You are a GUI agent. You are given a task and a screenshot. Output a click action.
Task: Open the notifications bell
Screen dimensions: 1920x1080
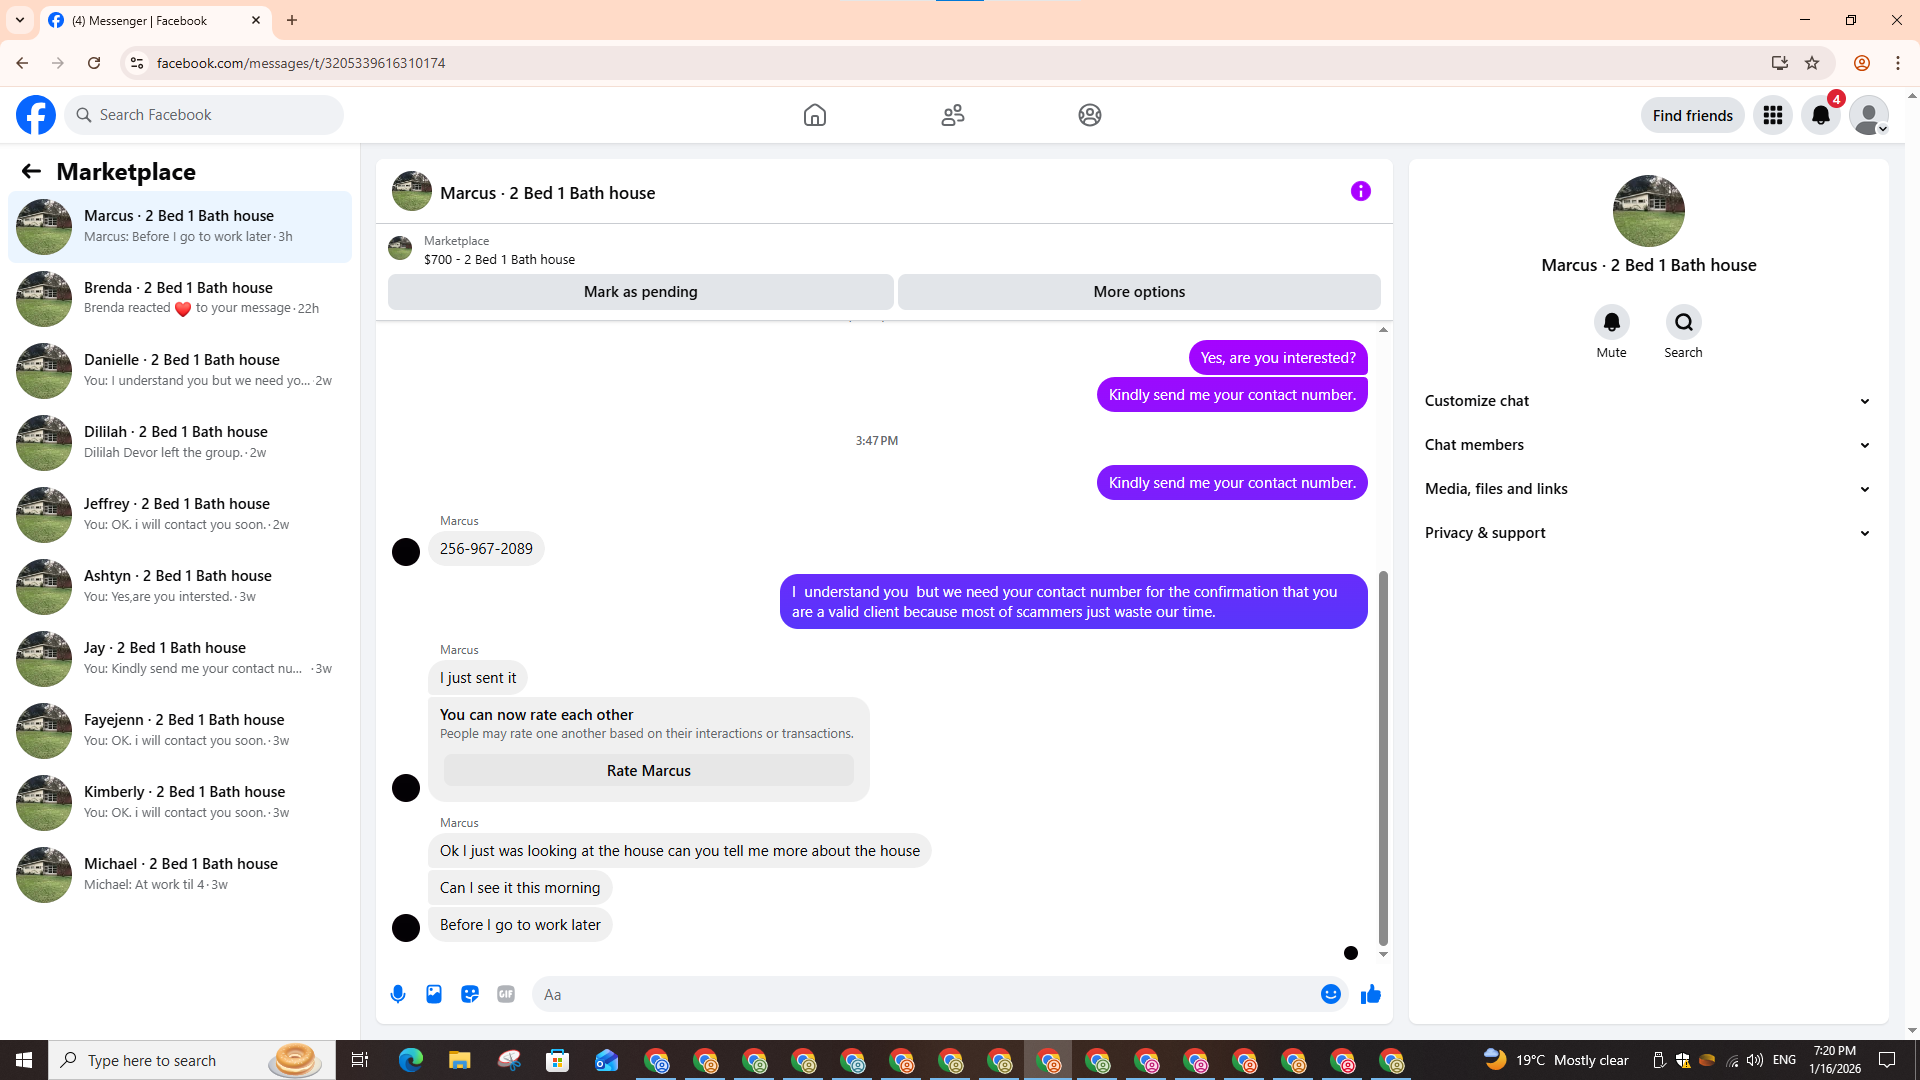tap(1820, 115)
